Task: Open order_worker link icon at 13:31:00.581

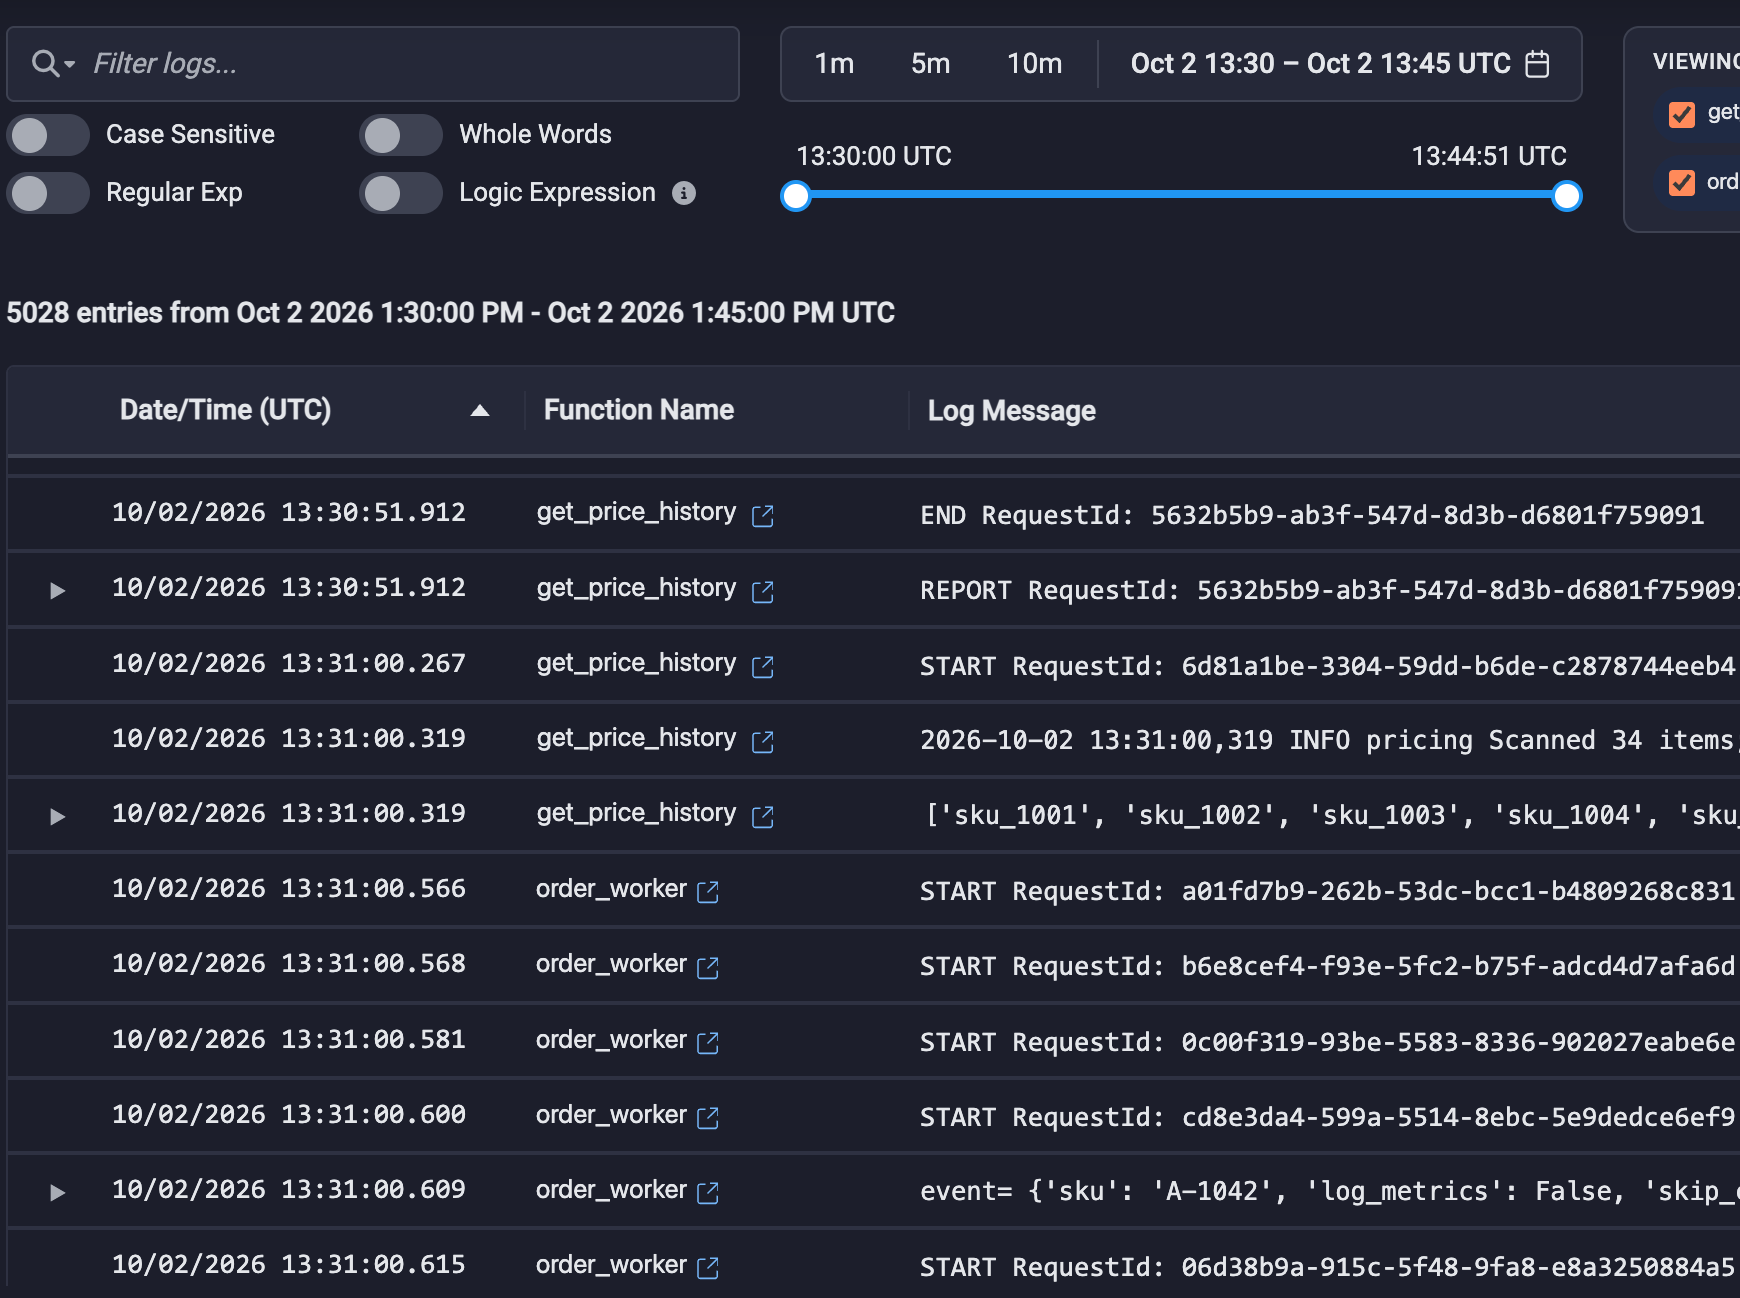Action: pyautogui.click(x=708, y=1043)
